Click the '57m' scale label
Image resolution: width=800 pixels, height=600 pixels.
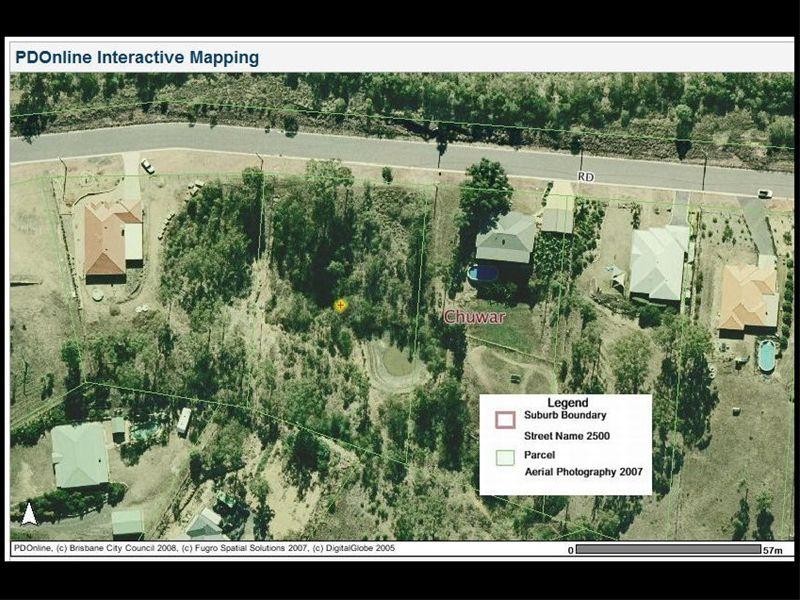click(x=772, y=550)
